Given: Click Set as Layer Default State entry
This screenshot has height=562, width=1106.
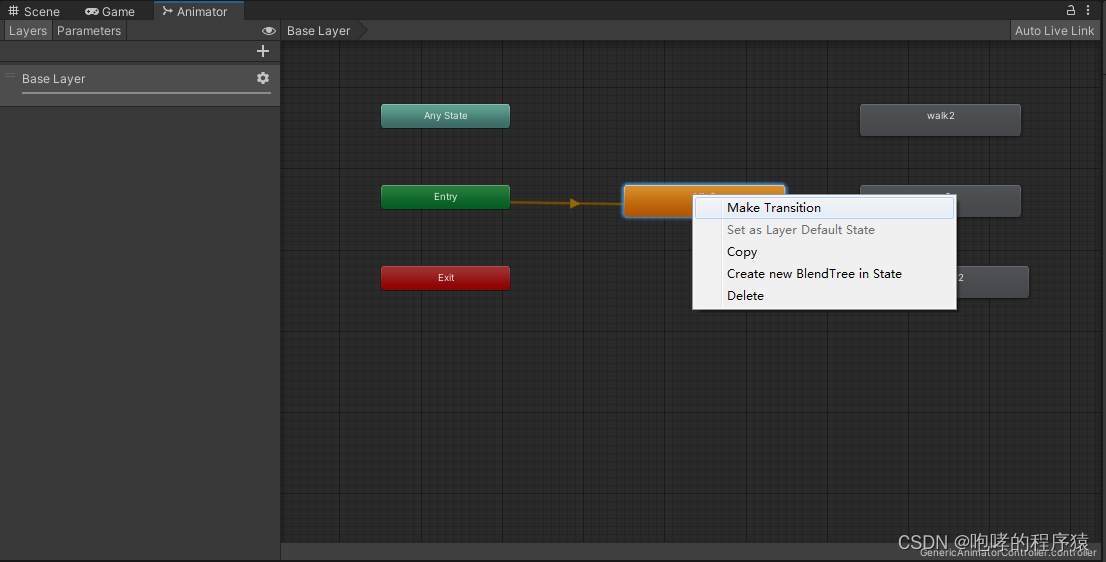Looking at the screenshot, I should (825, 230).
